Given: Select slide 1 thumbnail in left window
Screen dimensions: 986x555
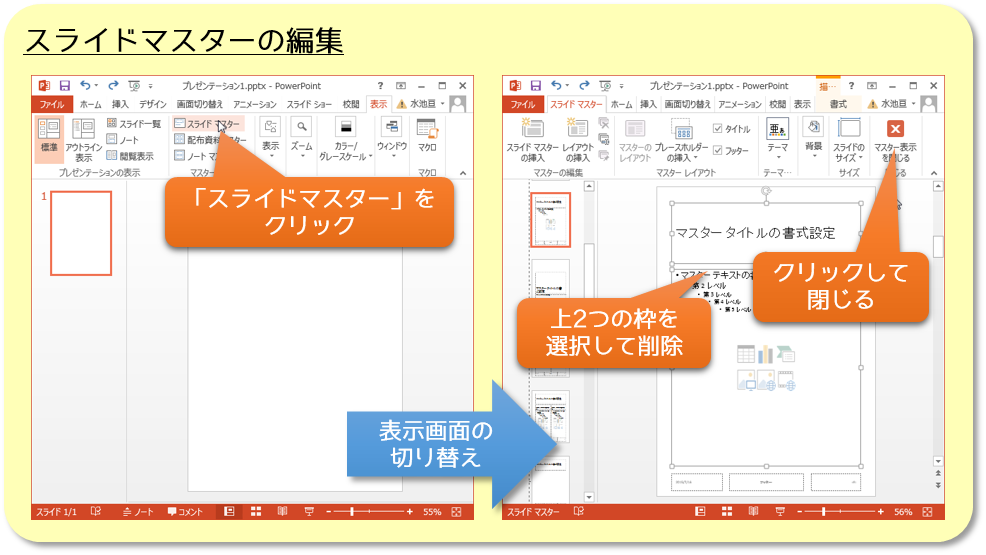Looking at the screenshot, I should [x=81, y=233].
